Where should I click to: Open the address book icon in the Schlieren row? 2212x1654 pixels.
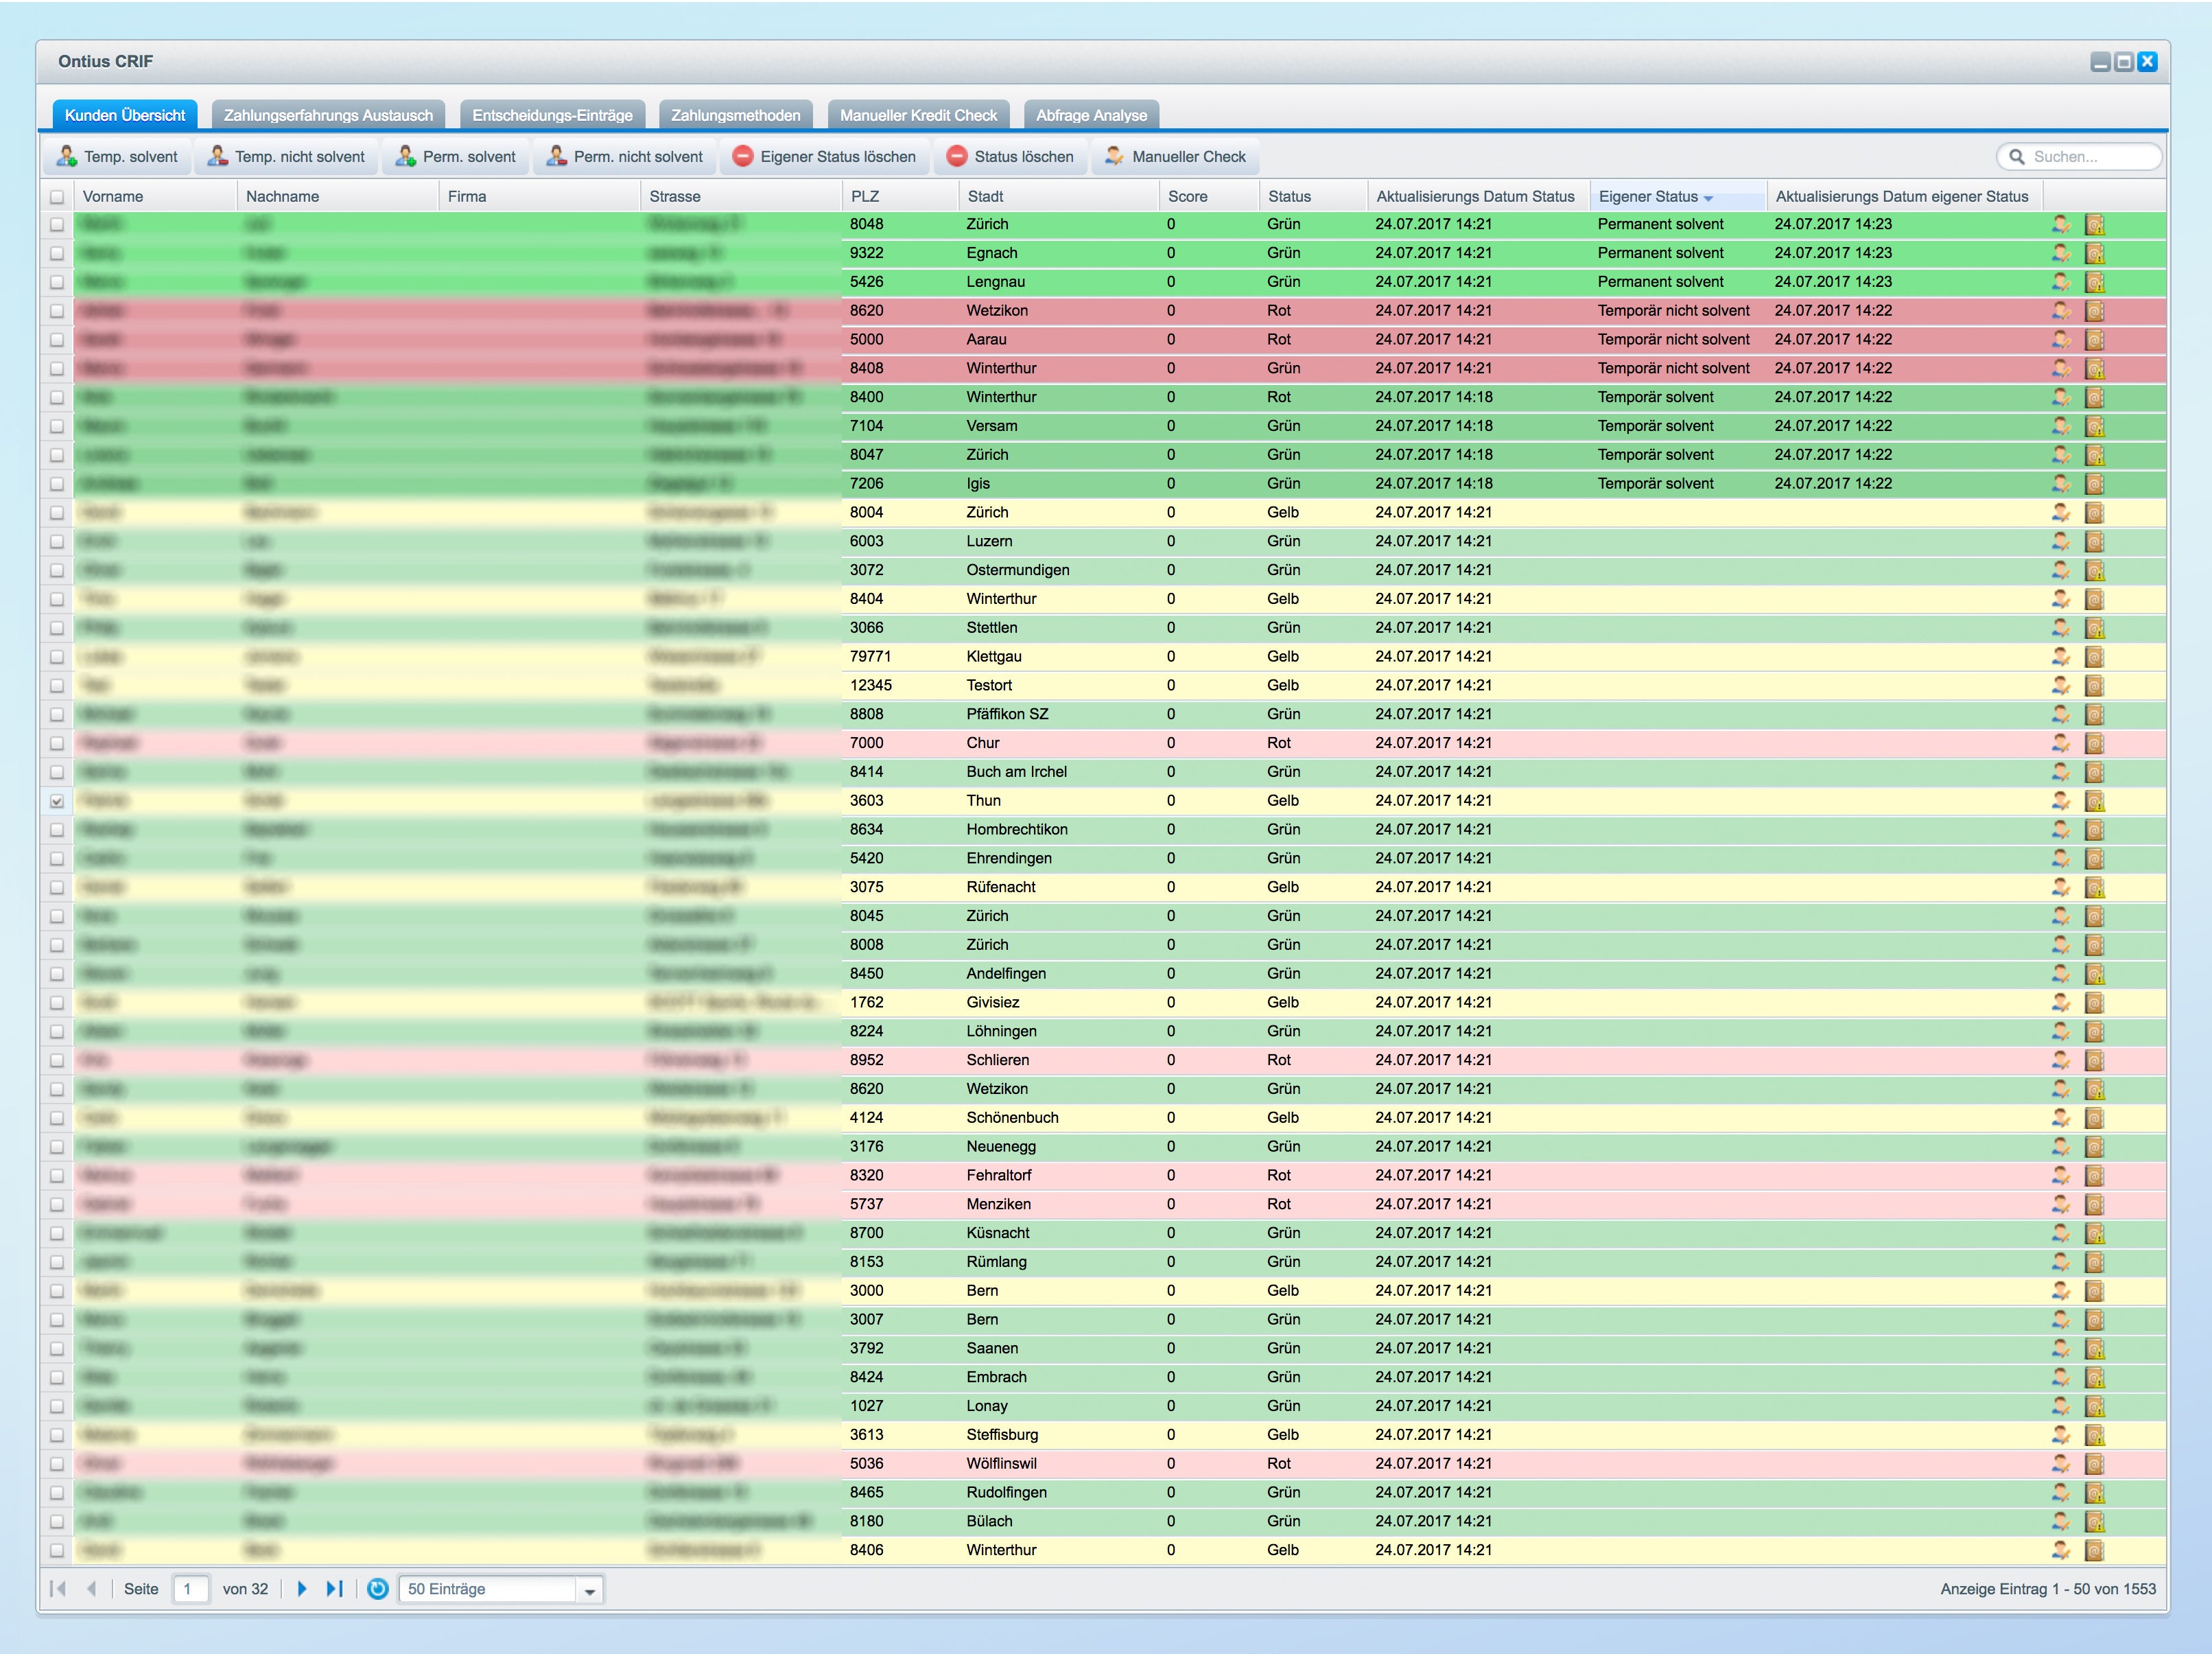(x=2095, y=1060)
